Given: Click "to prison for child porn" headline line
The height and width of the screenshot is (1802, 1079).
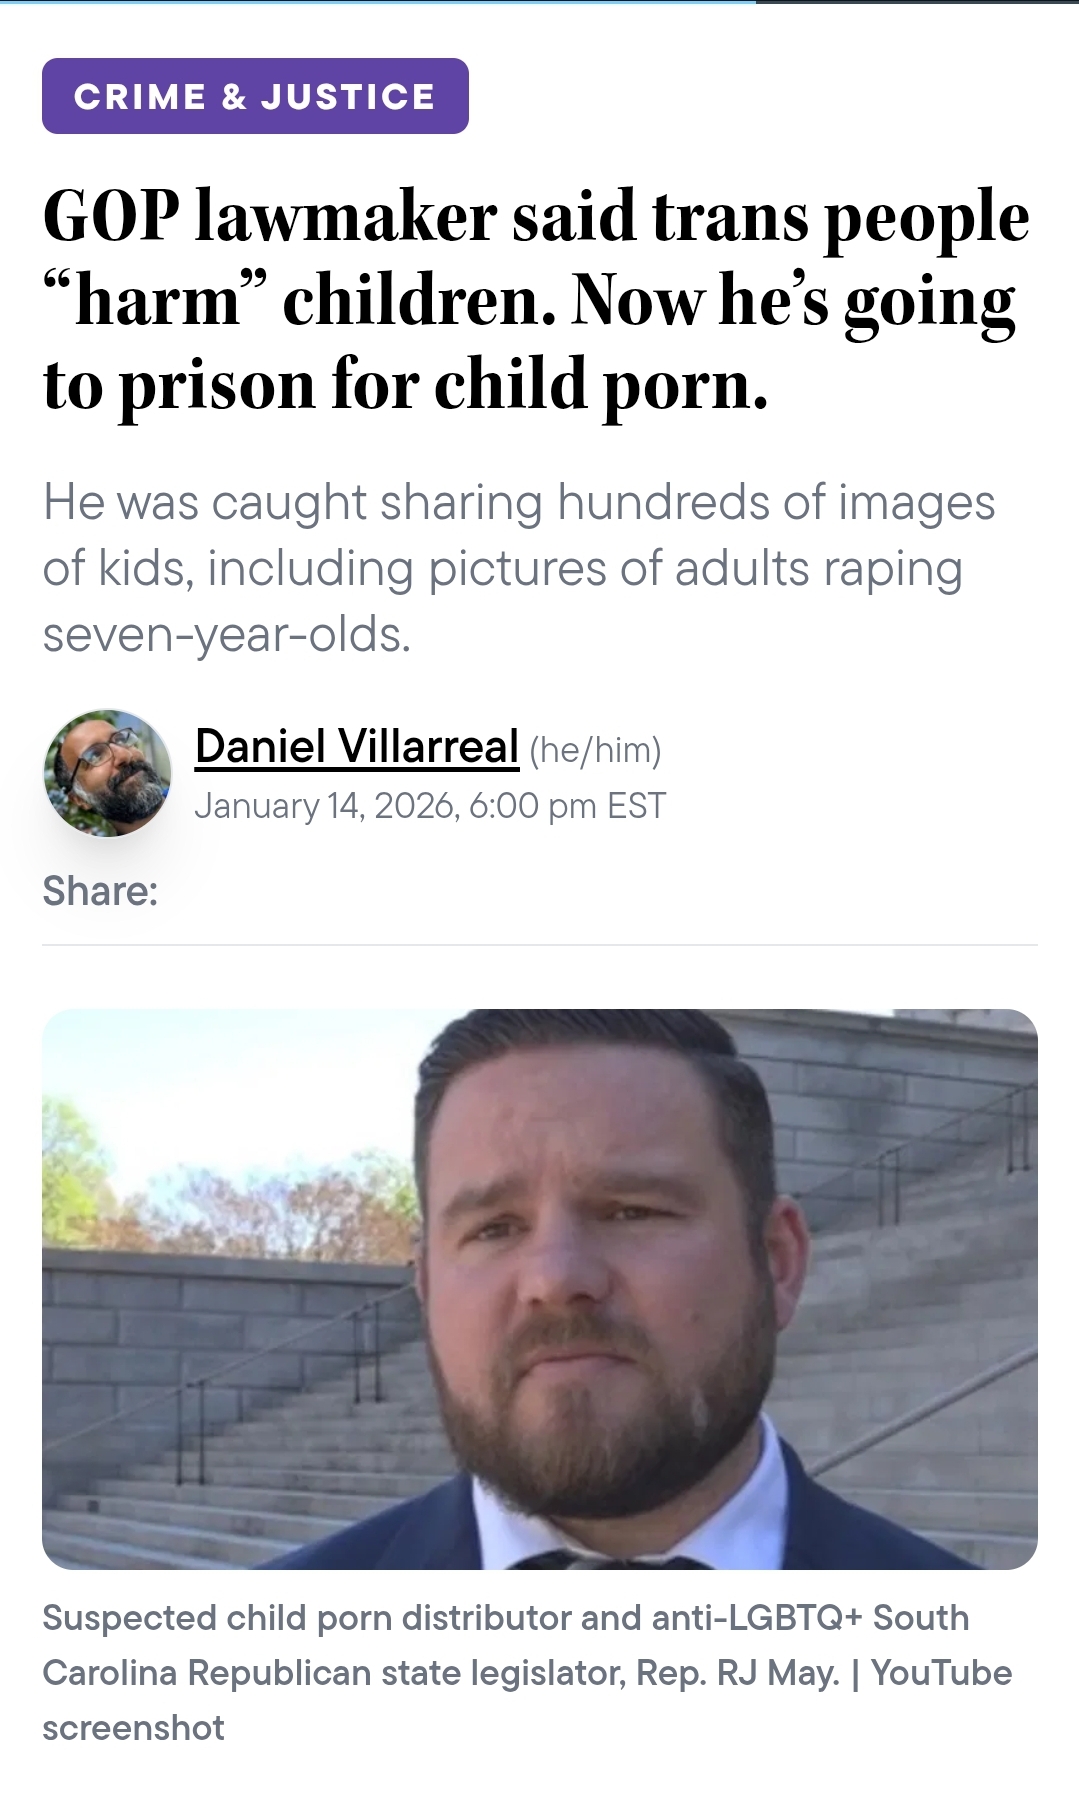Looking at the screenshot, I should click(x=406, y=384).
